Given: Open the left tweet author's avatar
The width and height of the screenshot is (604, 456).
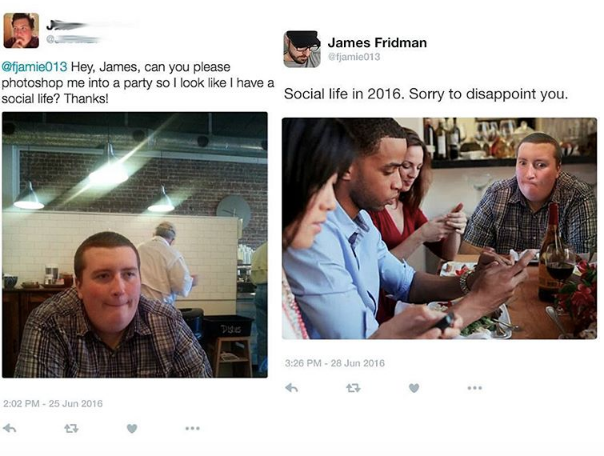Looking at the screenshot, I should (21, 30).
